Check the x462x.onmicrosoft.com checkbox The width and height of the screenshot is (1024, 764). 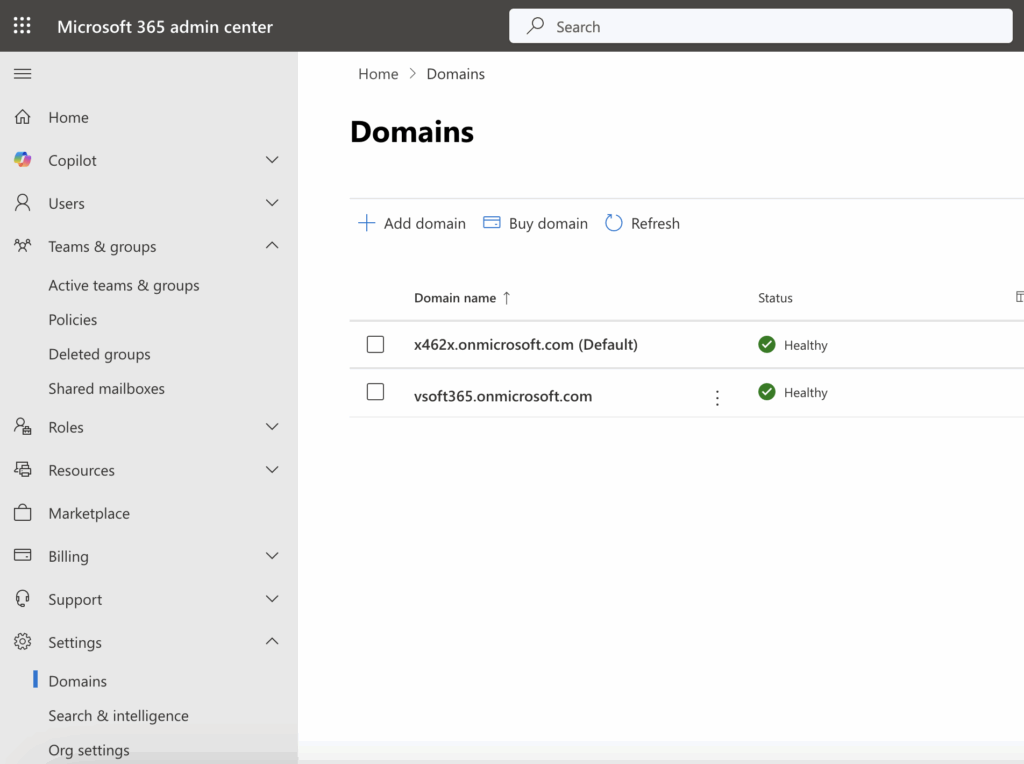click(x=375, y=344)
